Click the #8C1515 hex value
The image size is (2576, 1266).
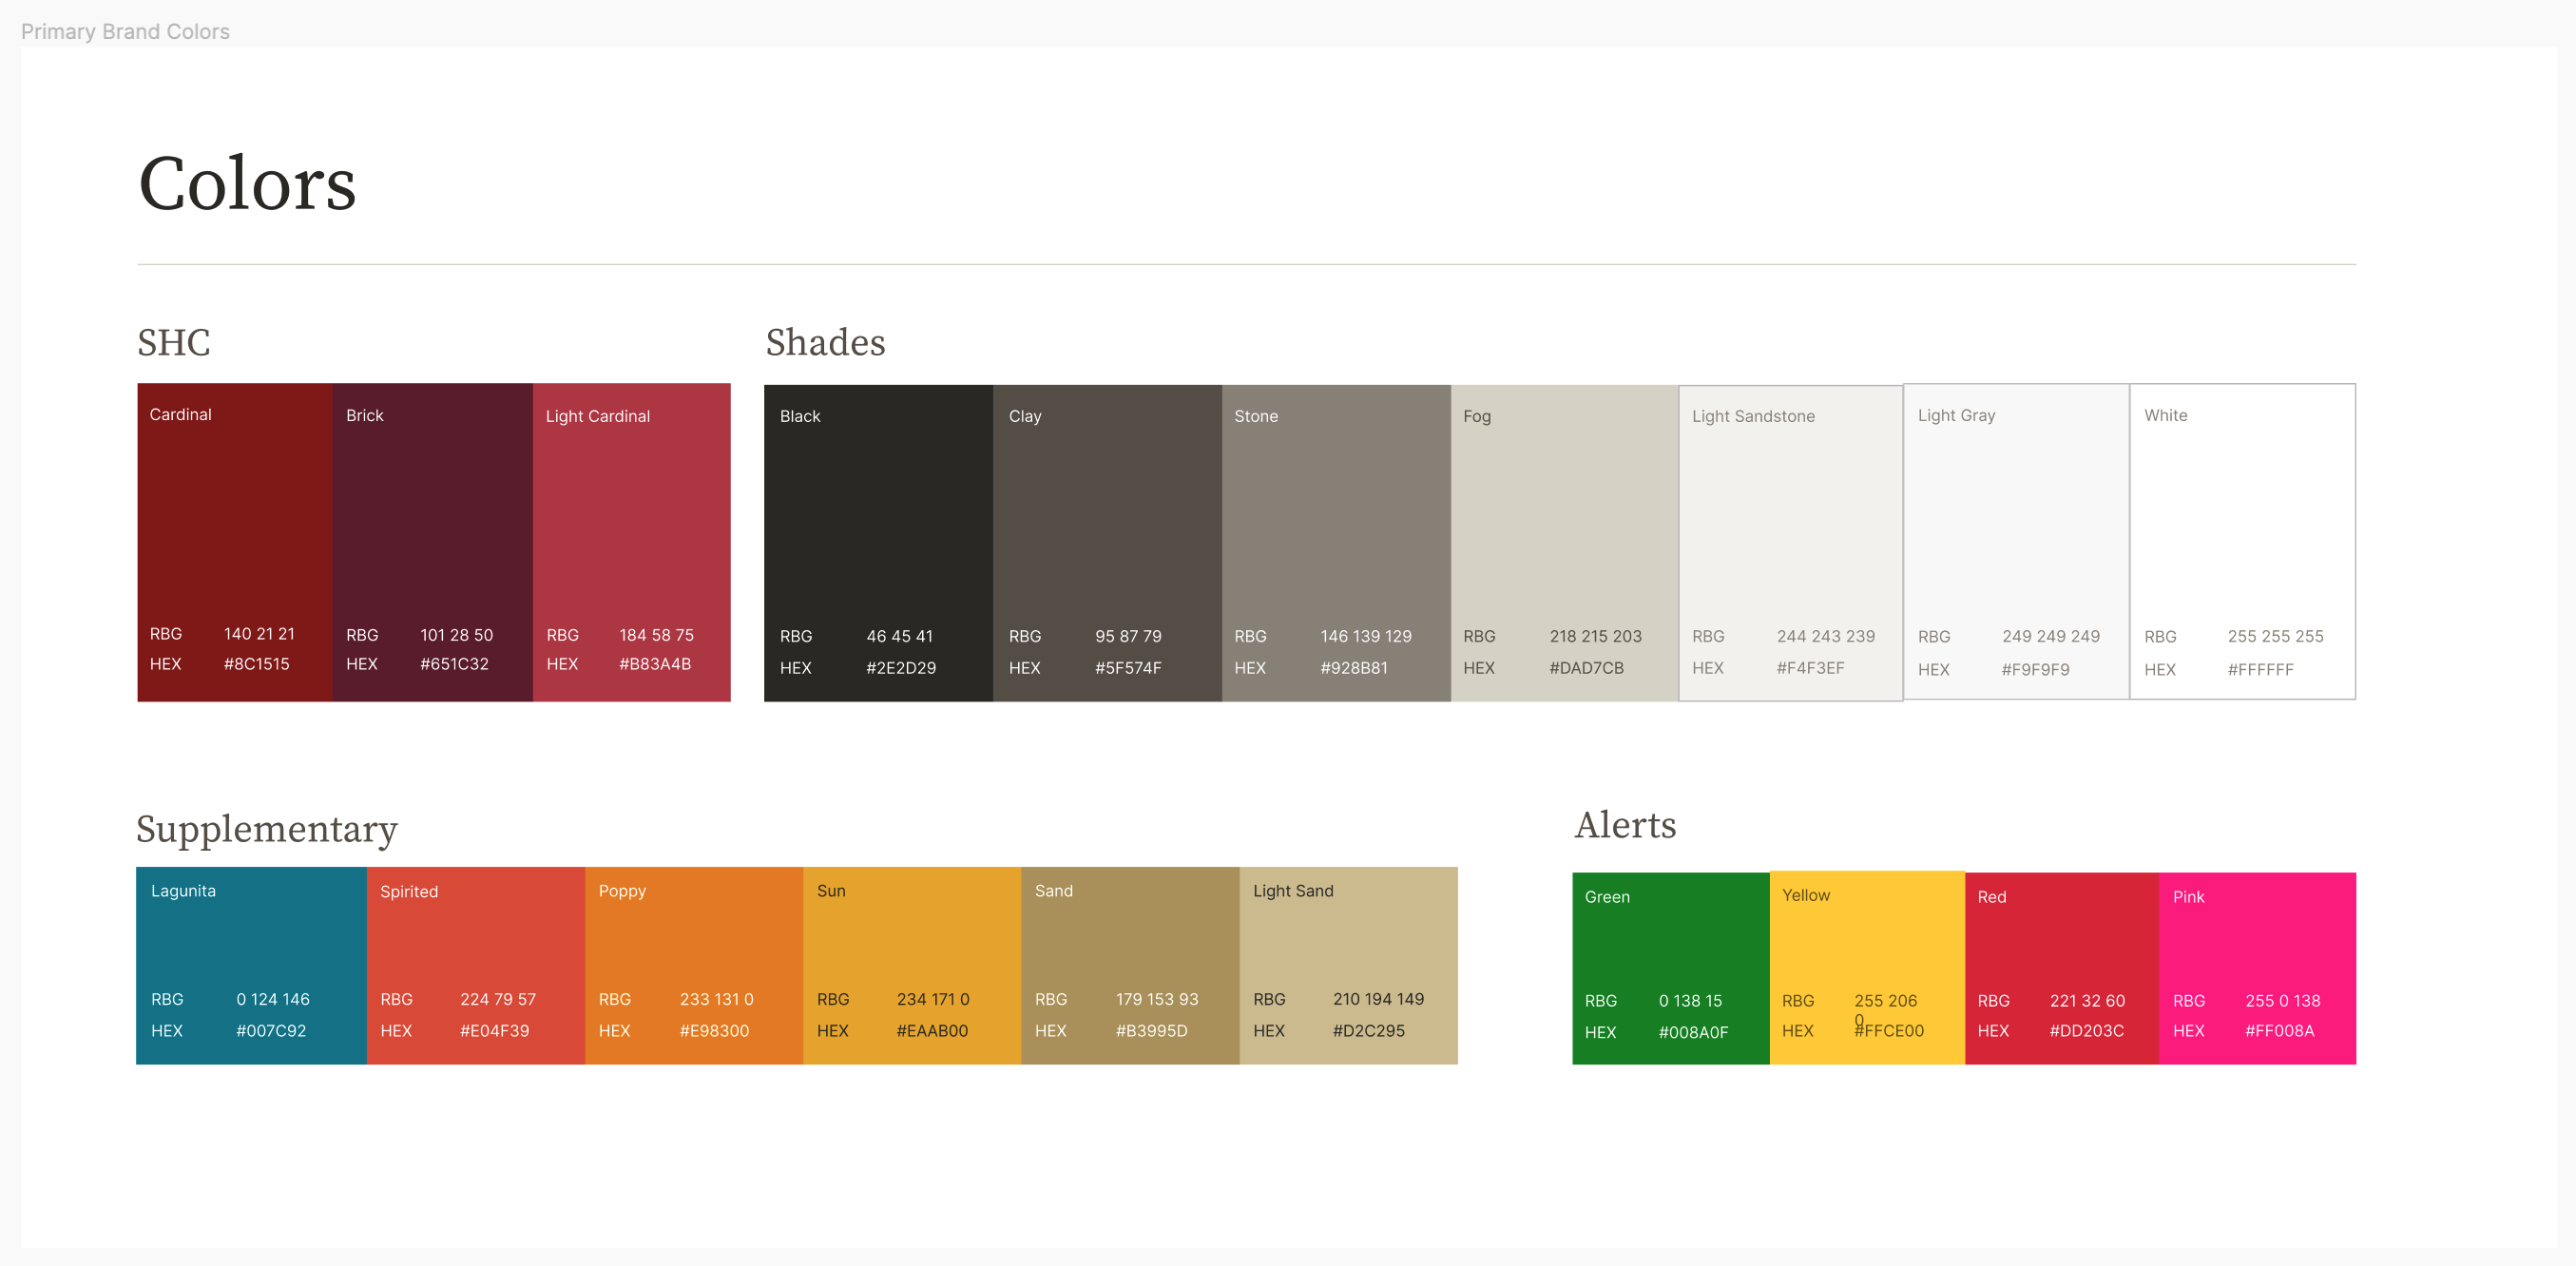(x=256, y=664)
